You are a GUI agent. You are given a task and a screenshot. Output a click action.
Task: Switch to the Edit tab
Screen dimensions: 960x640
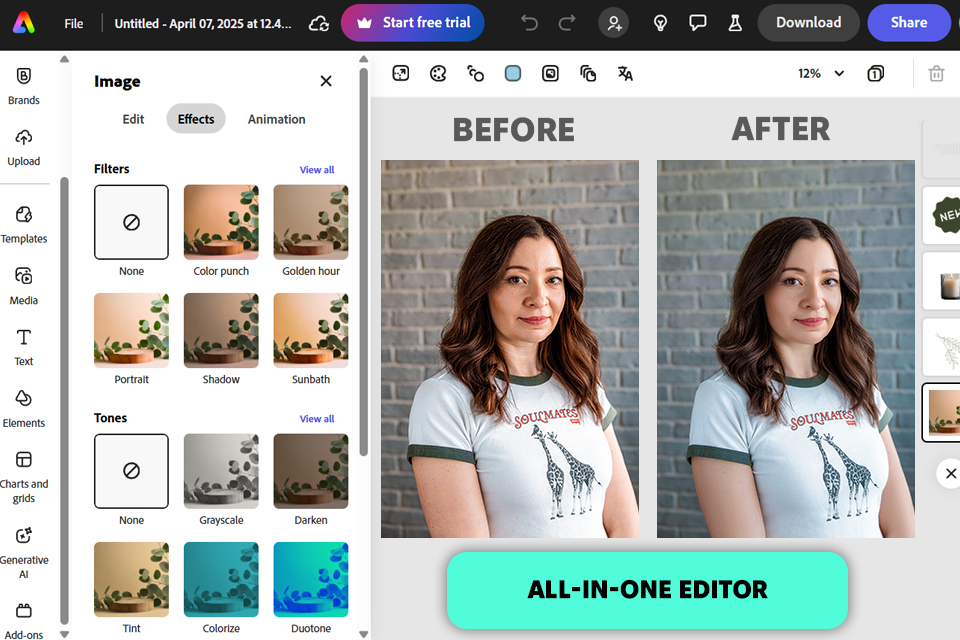pyautogui.click(x=133, y=119)
